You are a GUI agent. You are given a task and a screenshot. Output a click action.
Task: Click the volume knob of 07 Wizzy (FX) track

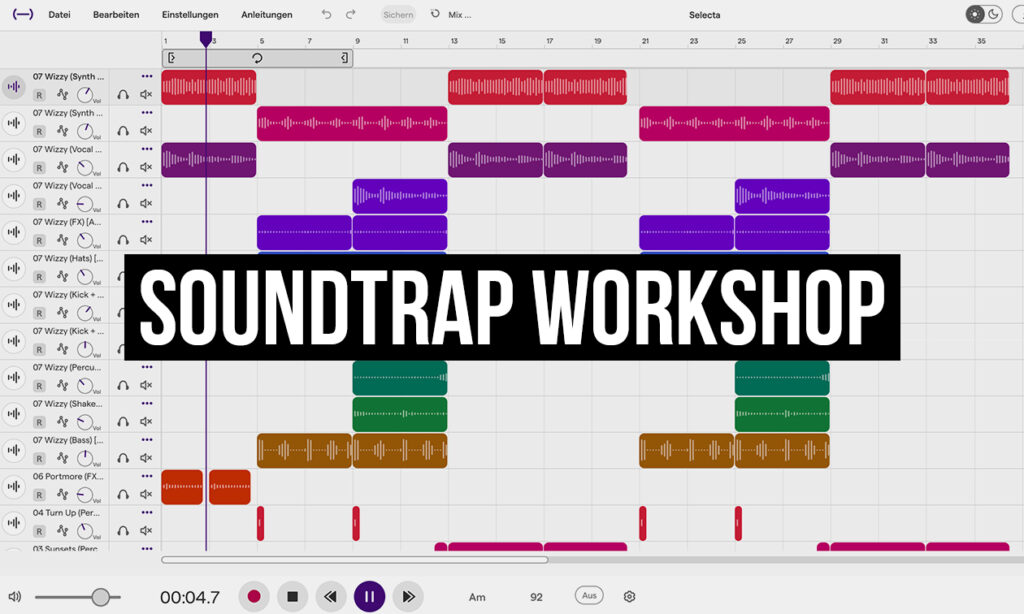pyautogui.click(x=85, y=240)
